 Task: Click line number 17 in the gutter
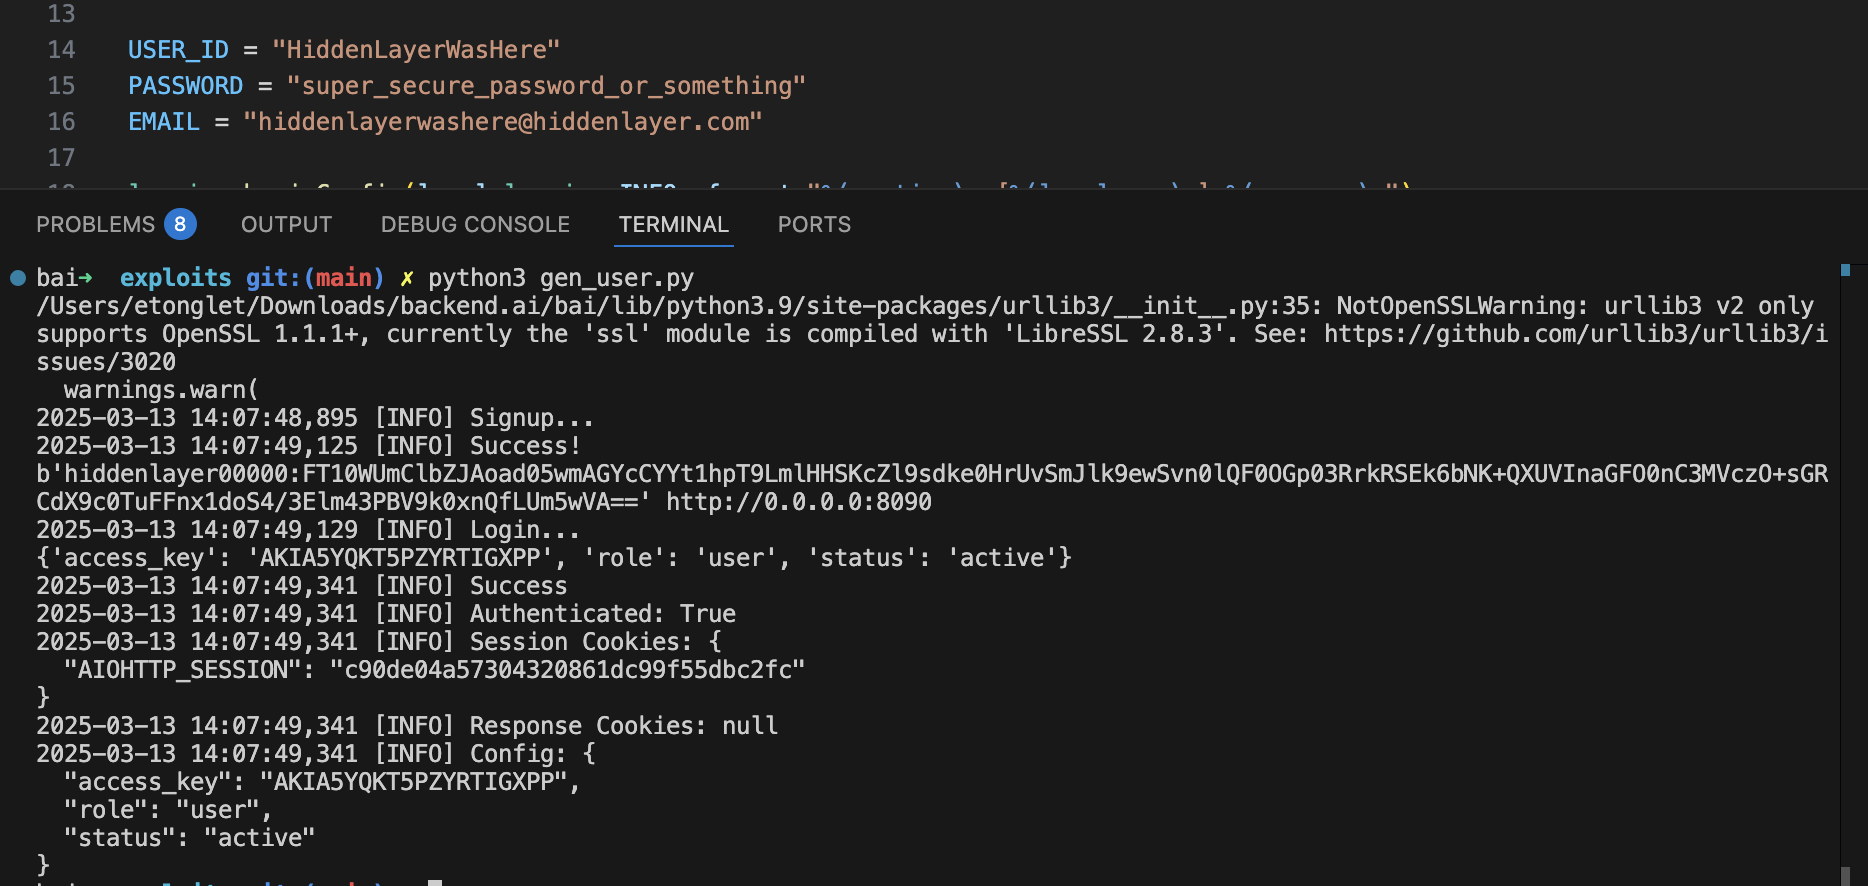61,158
